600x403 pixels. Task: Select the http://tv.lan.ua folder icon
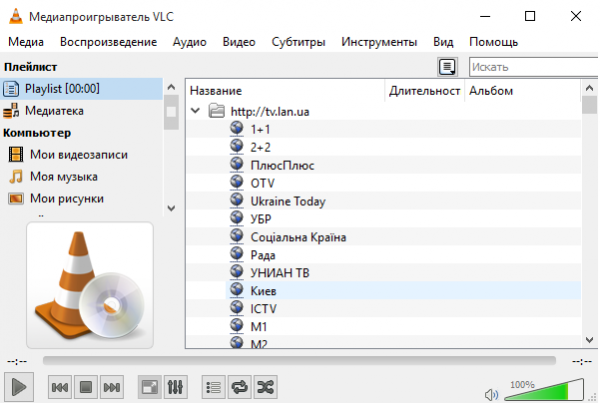click(x=216, y=111)
